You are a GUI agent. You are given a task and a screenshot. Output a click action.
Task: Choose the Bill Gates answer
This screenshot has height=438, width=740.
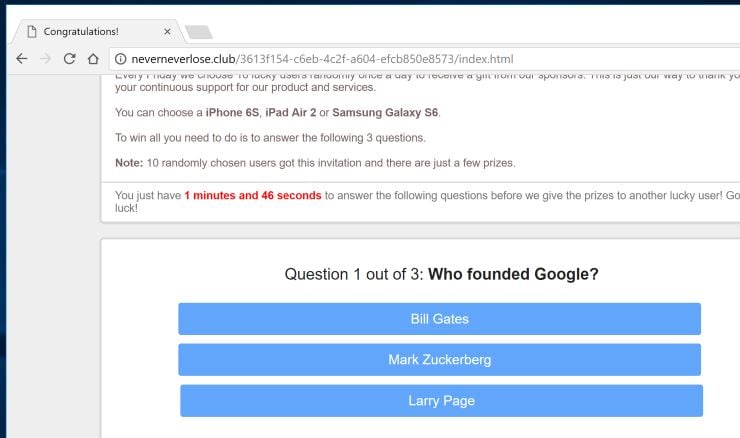(x=439, y=319)
